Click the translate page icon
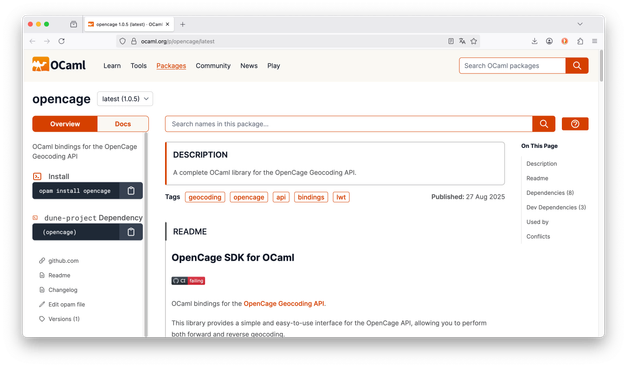The height and width of the screenshot is (367, 627). [462, 41]
